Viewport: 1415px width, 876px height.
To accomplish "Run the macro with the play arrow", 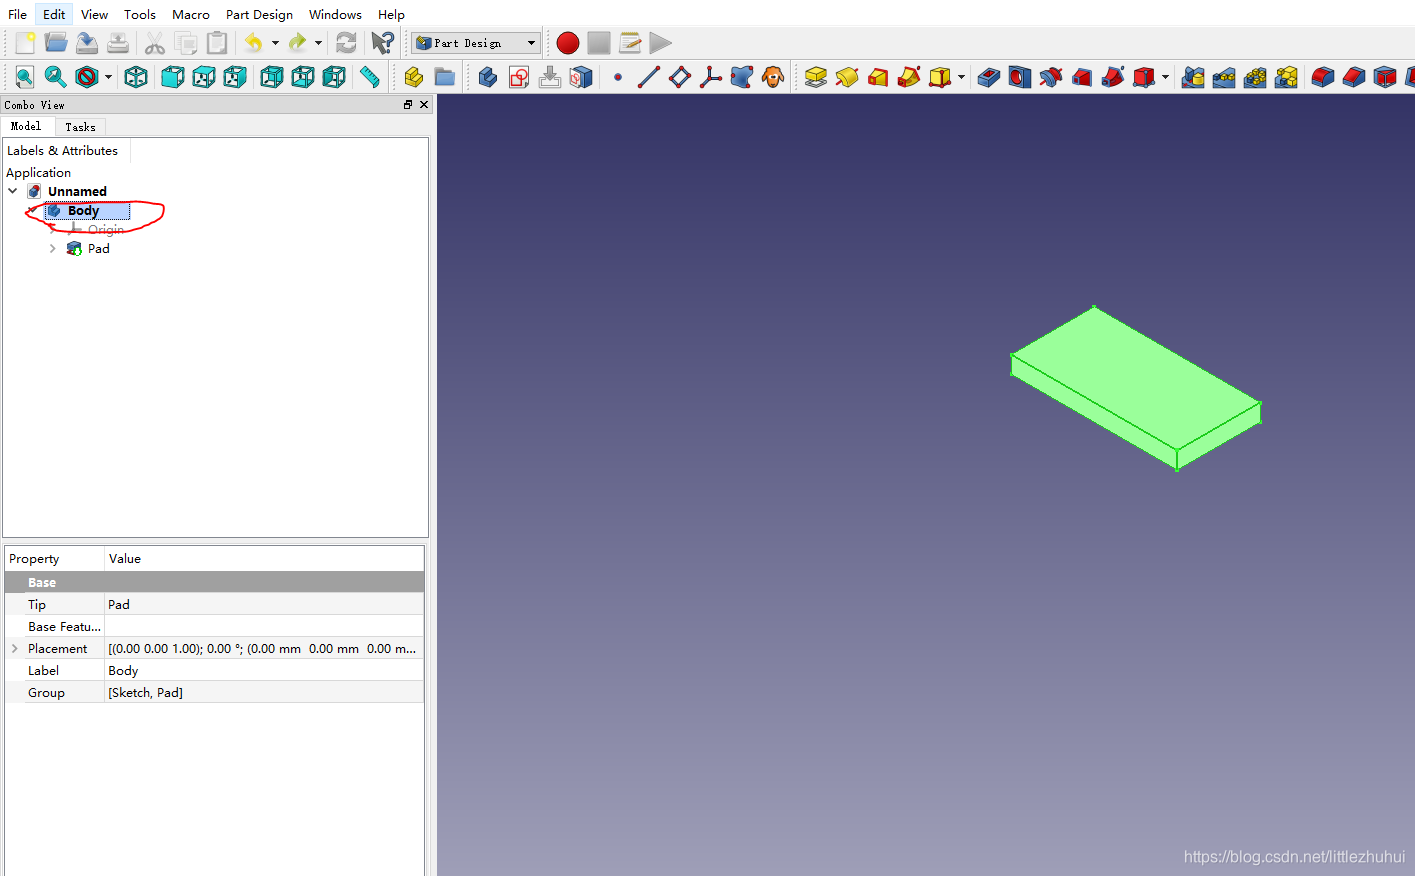I will (660, 43).
